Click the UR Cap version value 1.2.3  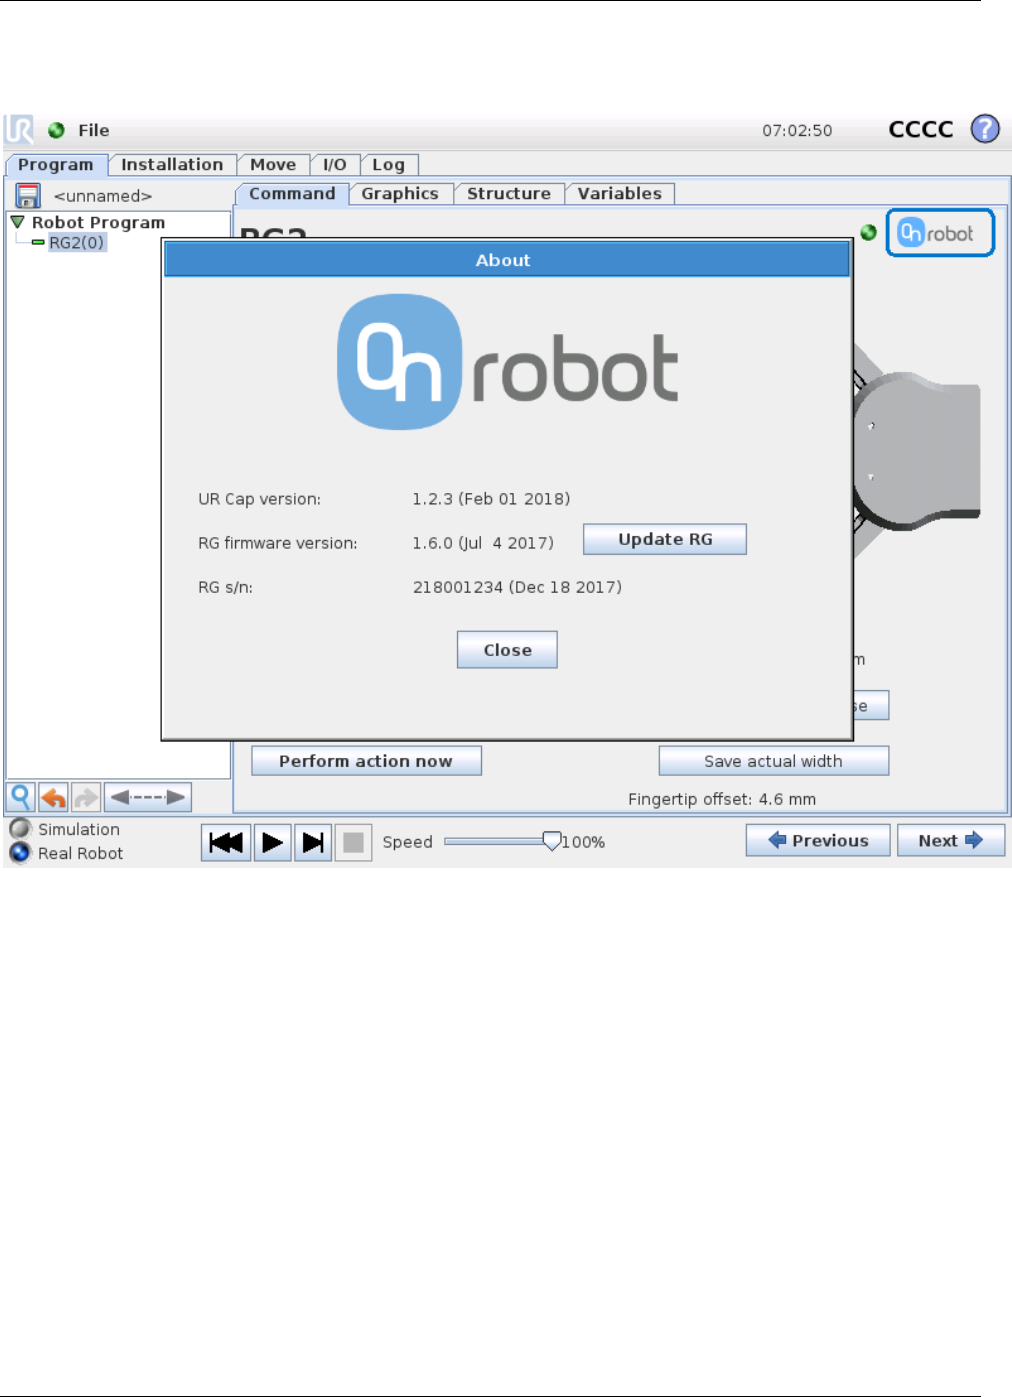pyautogui.click(x=491, y=499)
